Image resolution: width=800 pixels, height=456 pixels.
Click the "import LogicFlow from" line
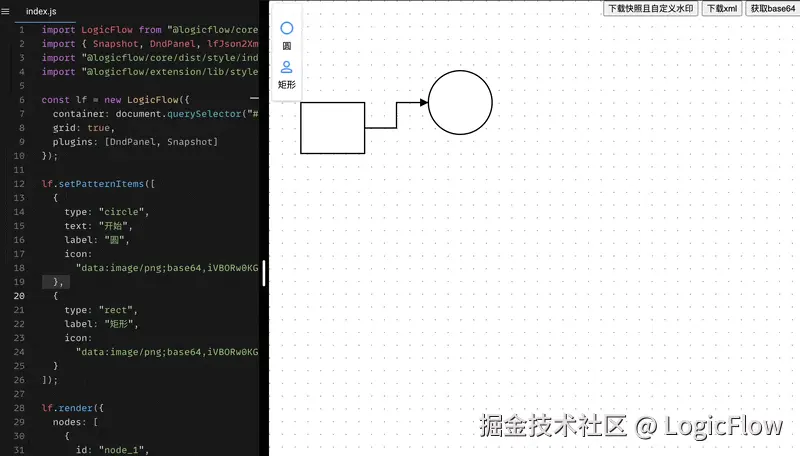[x=150, y=30]
